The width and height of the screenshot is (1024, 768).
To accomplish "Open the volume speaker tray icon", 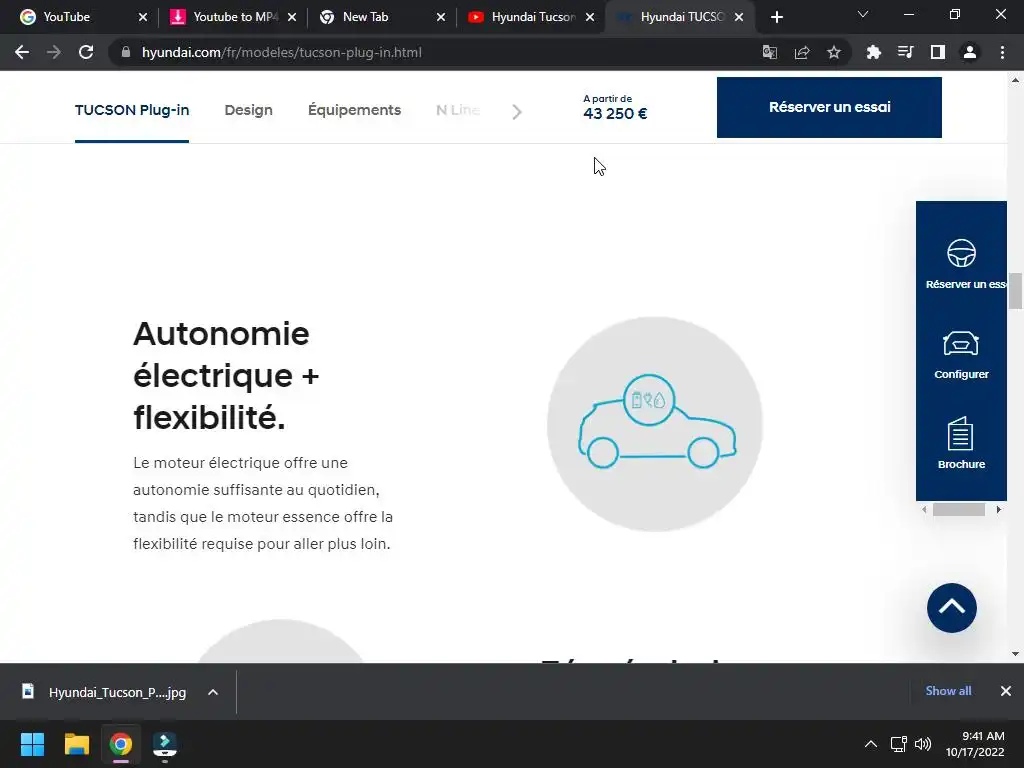I will click(x=923, y=744).
